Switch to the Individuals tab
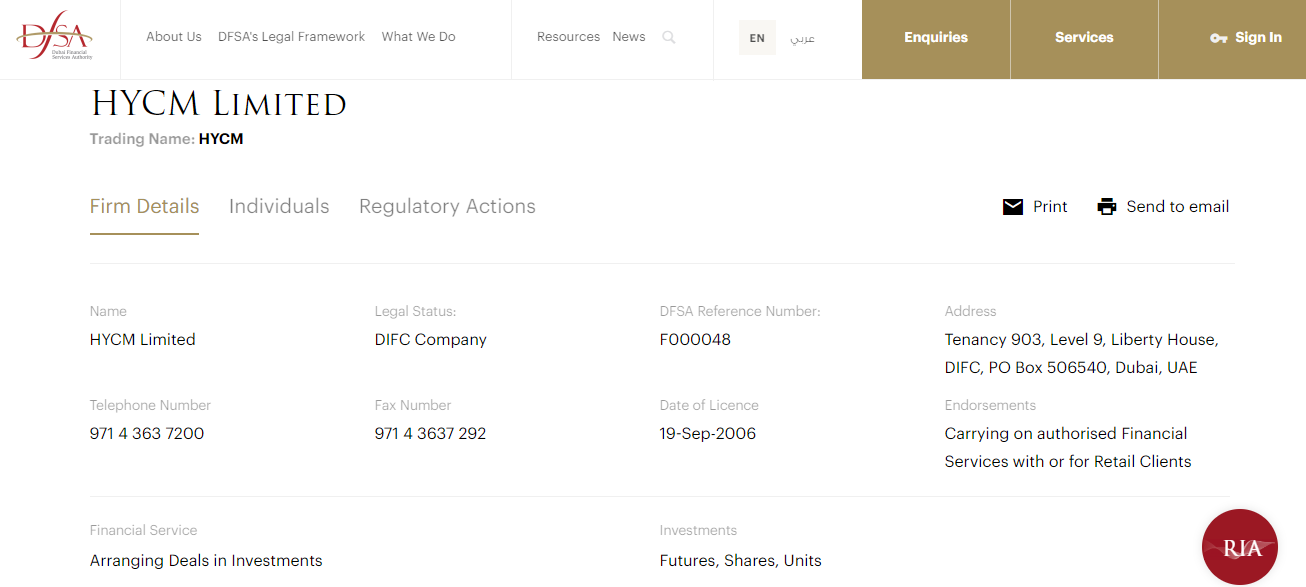Viewport: 1306px width, 587px height. pyautogui.click(x=279, y=207)
